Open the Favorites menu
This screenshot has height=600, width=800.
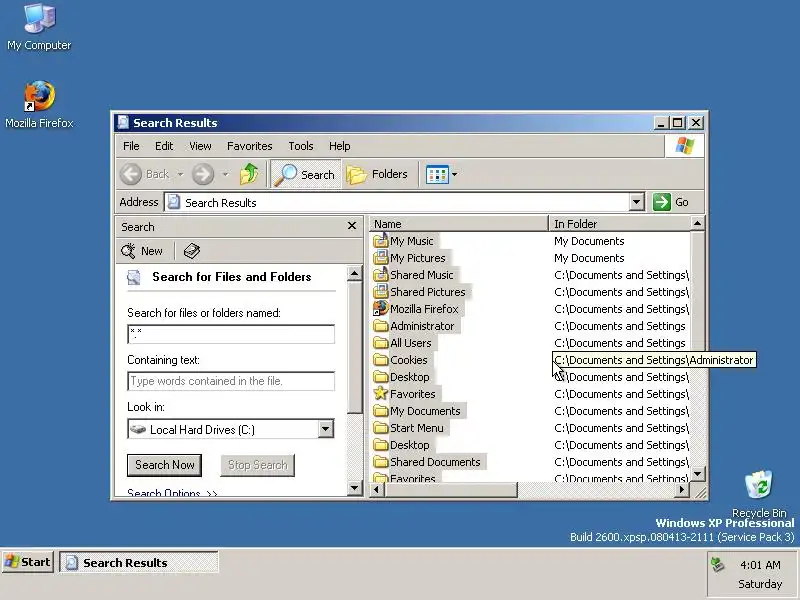[249, 146]
